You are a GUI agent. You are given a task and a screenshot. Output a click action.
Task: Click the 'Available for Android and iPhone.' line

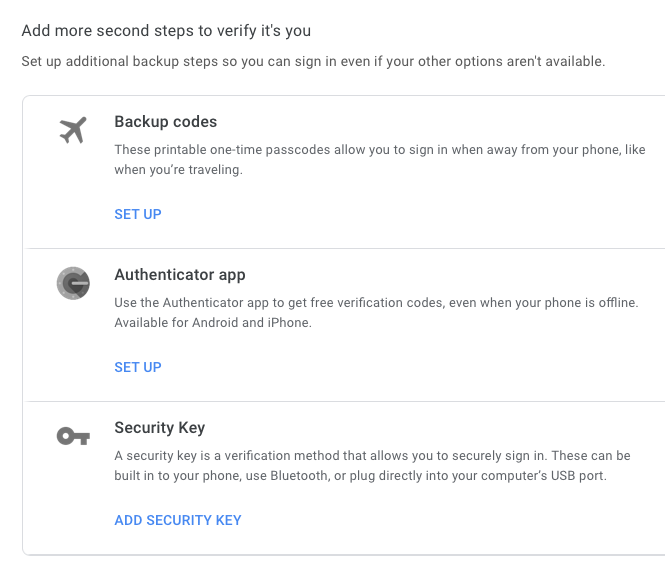(213, 323)
